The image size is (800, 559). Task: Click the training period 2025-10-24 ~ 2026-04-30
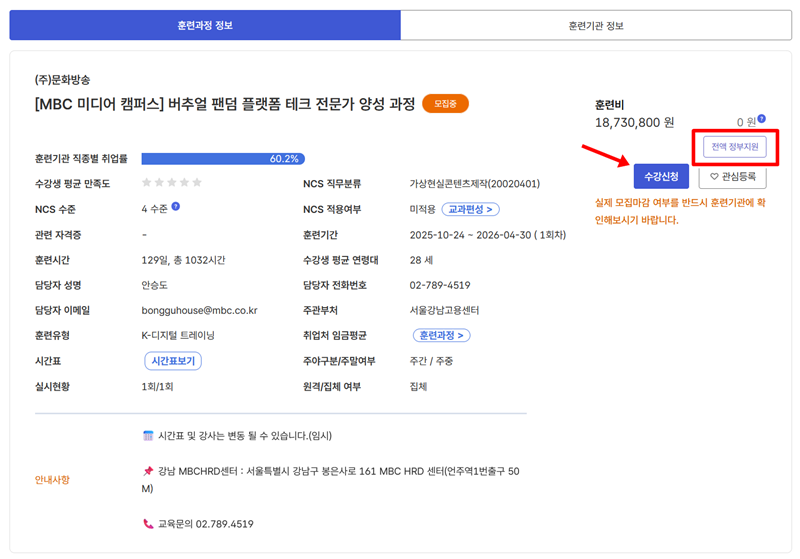(488, 235)
